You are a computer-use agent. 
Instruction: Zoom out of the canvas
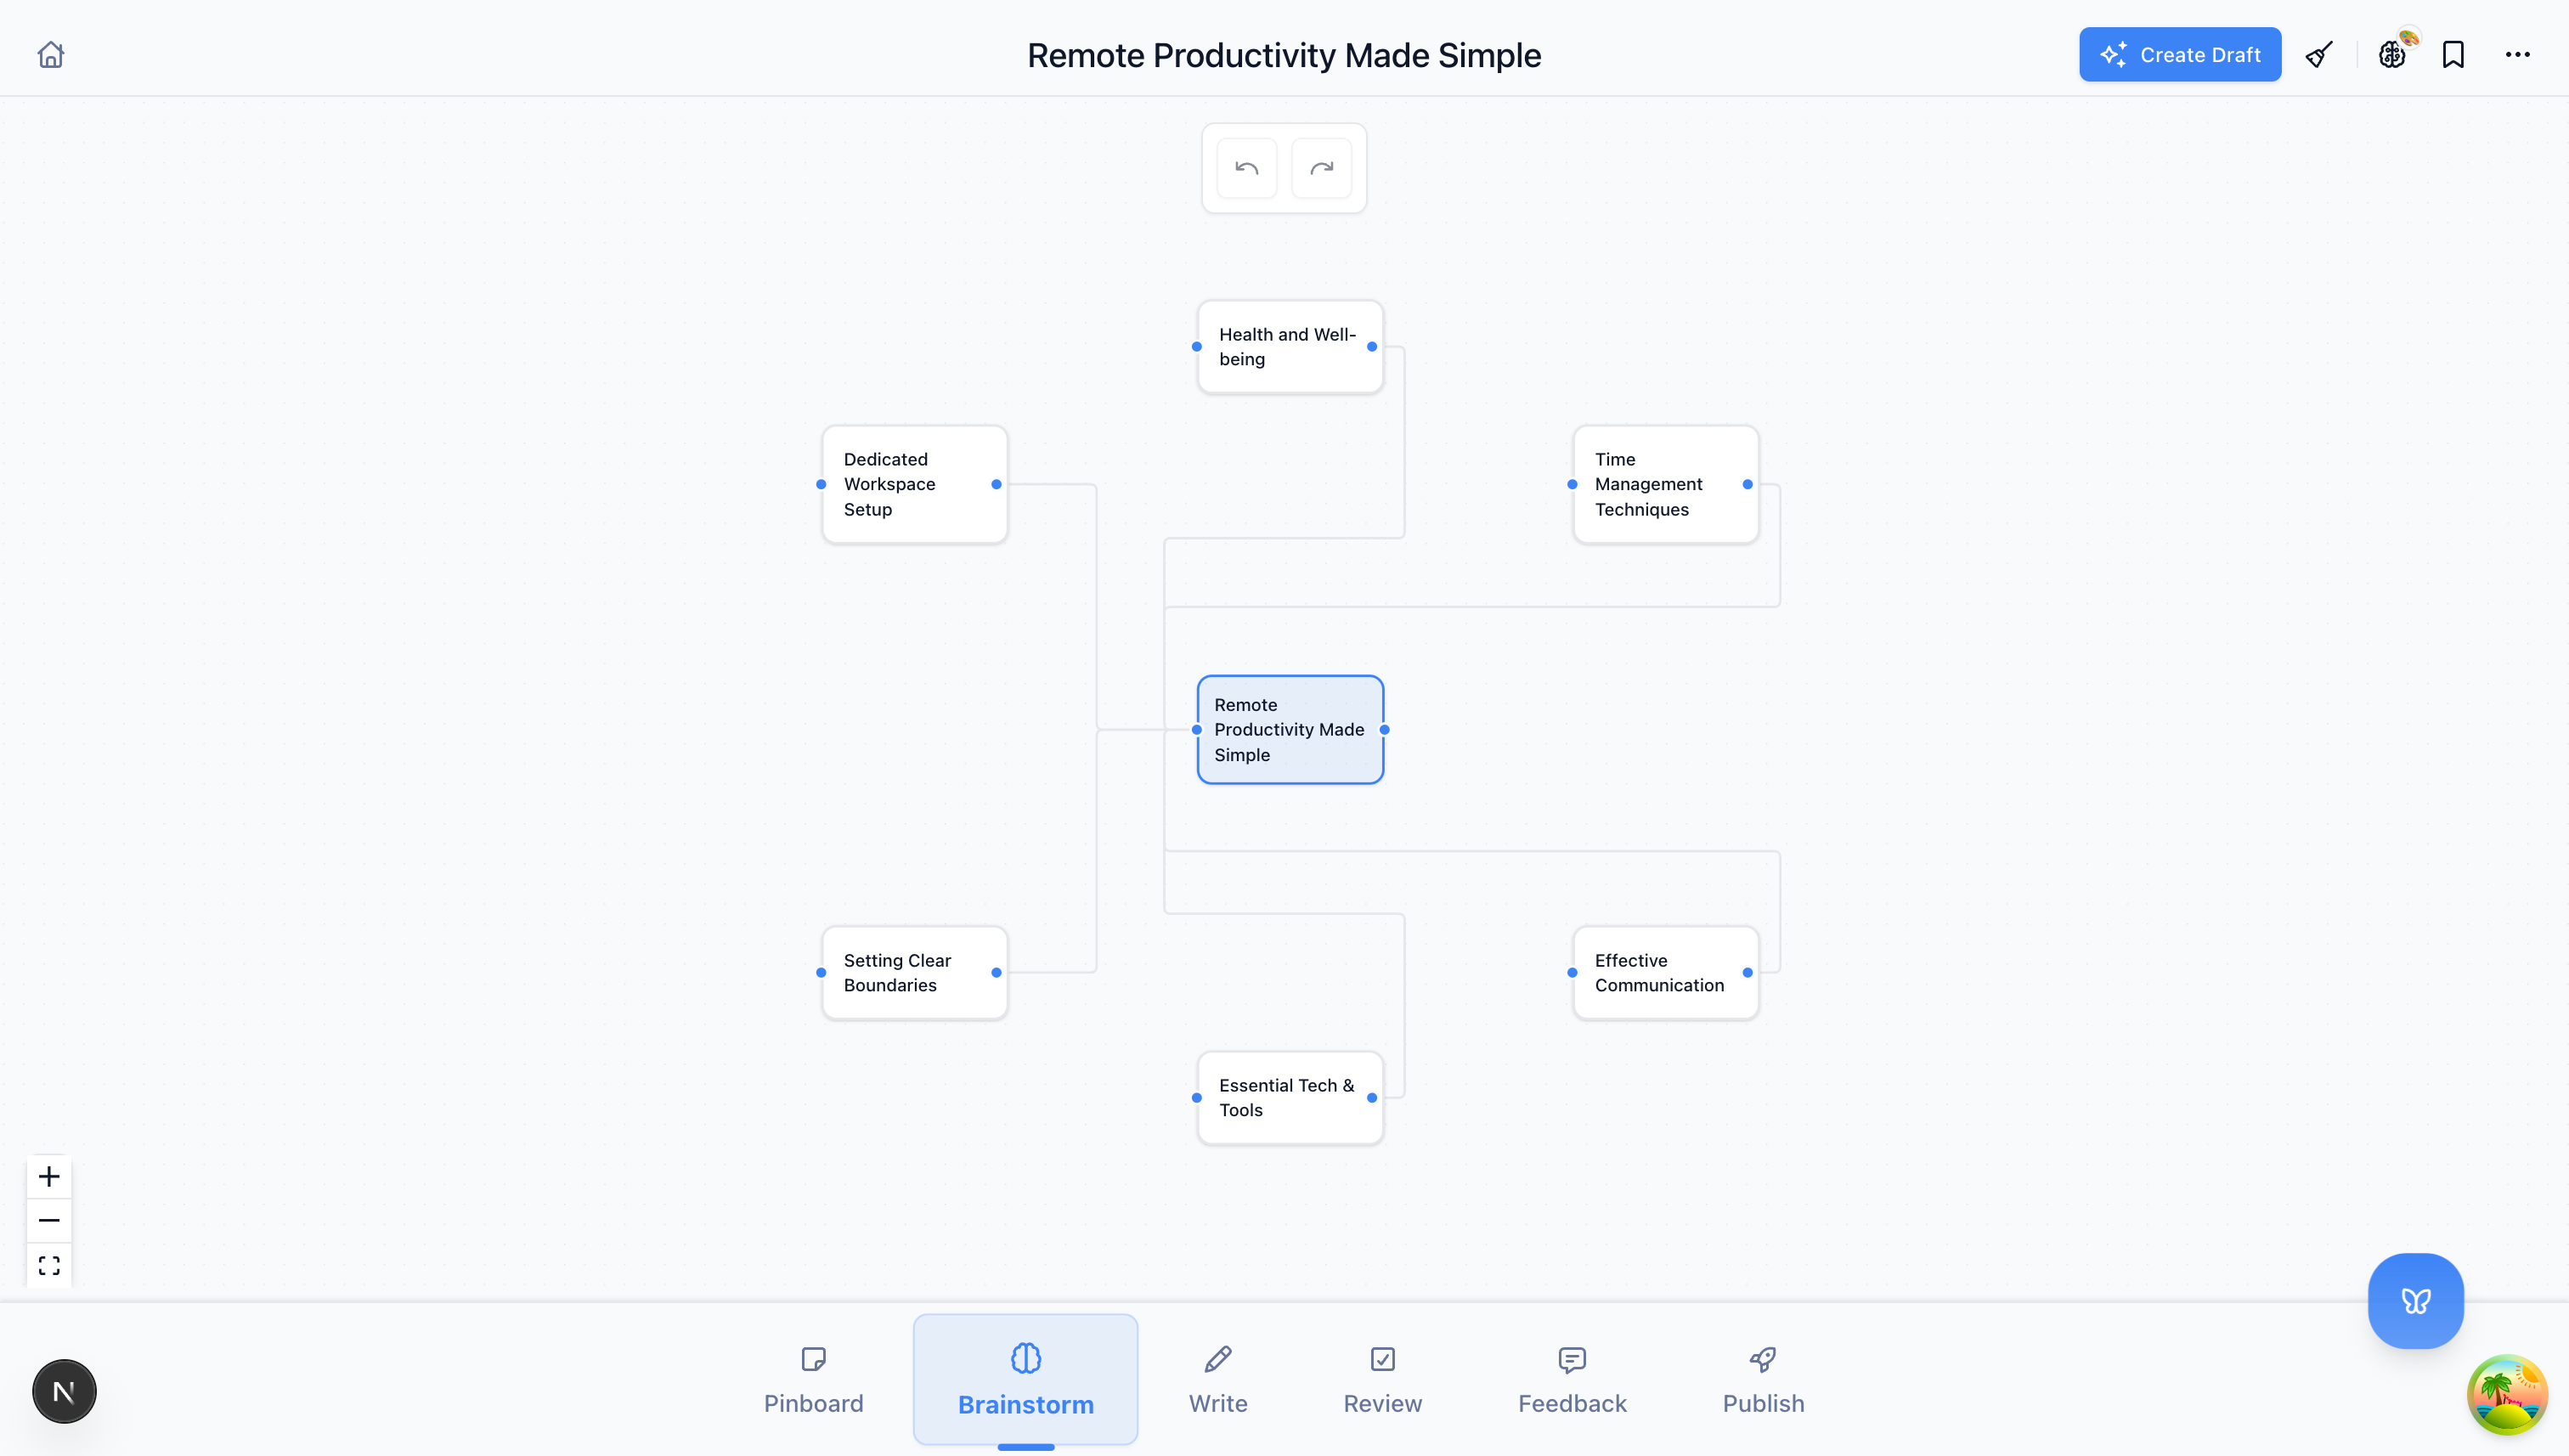(x=48, y=1220)
